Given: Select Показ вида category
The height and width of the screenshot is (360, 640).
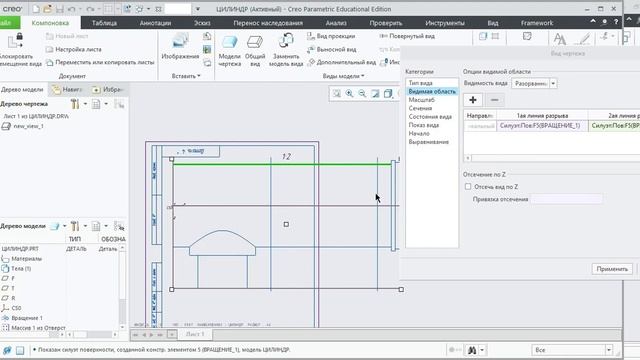Looking at the screenshot, I should tap(424, 125).
